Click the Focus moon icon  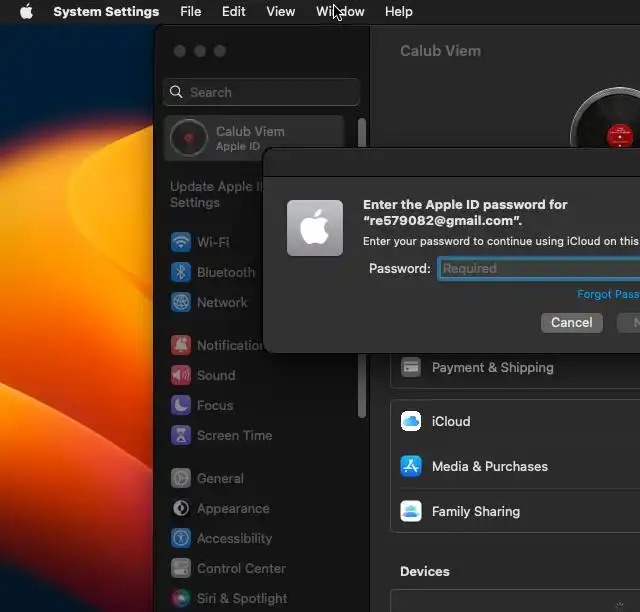(x=181, y=405)
